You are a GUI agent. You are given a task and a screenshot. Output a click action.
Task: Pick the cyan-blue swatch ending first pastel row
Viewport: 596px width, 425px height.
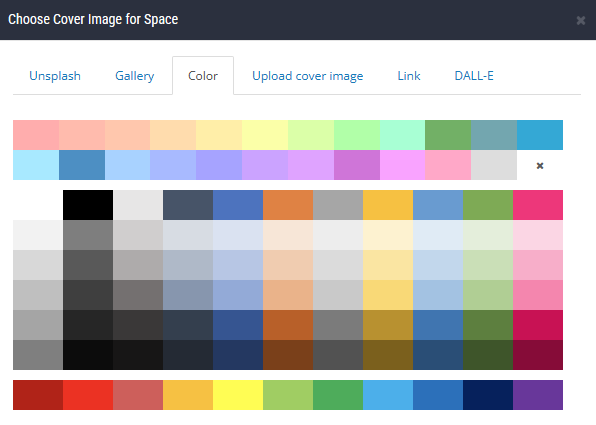pyautogui.click(x=540, y=135)
